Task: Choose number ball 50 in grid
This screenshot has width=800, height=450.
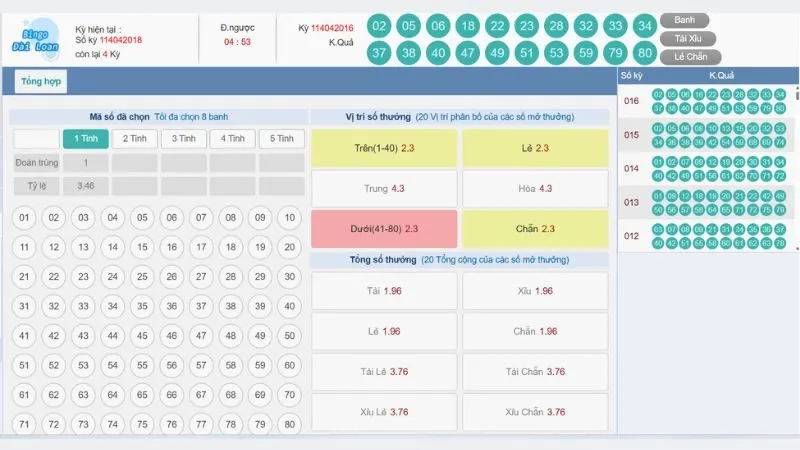Action: coord(289,336)
